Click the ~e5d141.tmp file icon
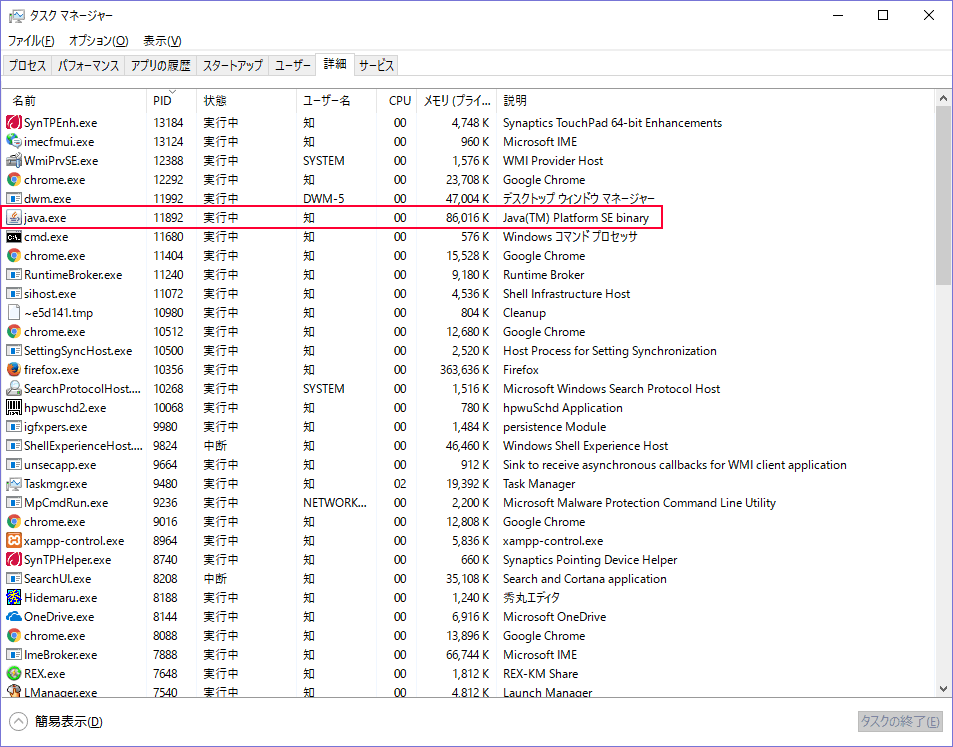The height and width of the screenshot is (747, 953). [14, 312]
